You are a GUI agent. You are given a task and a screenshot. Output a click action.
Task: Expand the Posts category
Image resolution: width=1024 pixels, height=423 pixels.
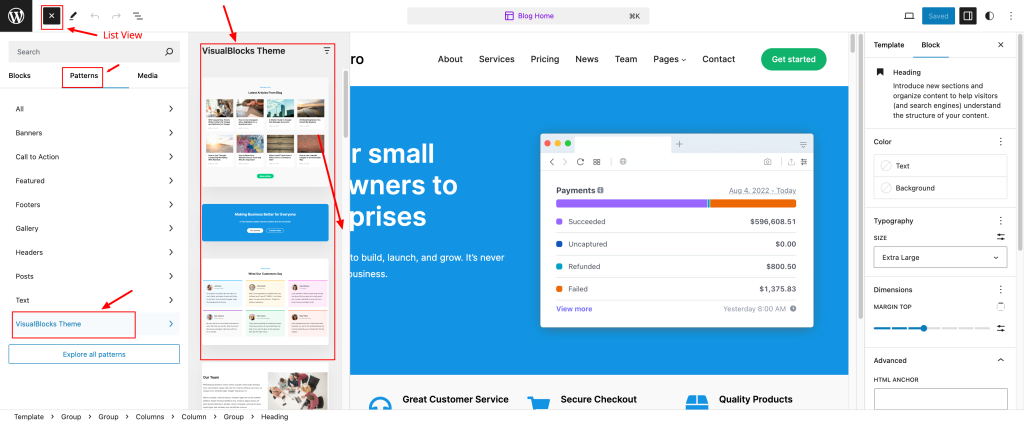pos(94,276)
